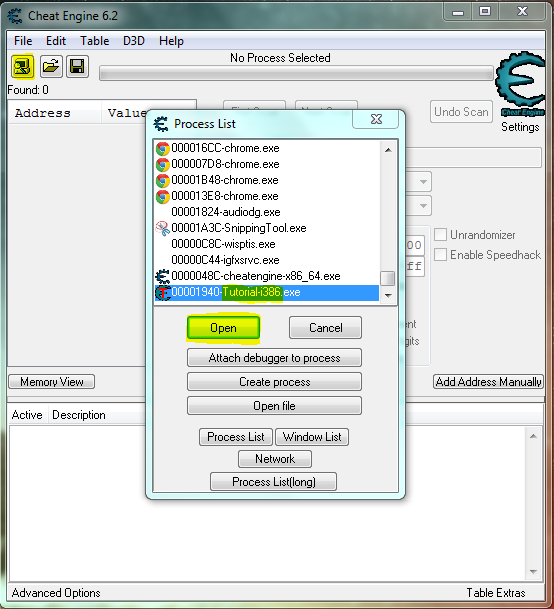Viewport: 554px width, 609px height.
Task: Click the open process computer icon
Action: pos(23,66)
